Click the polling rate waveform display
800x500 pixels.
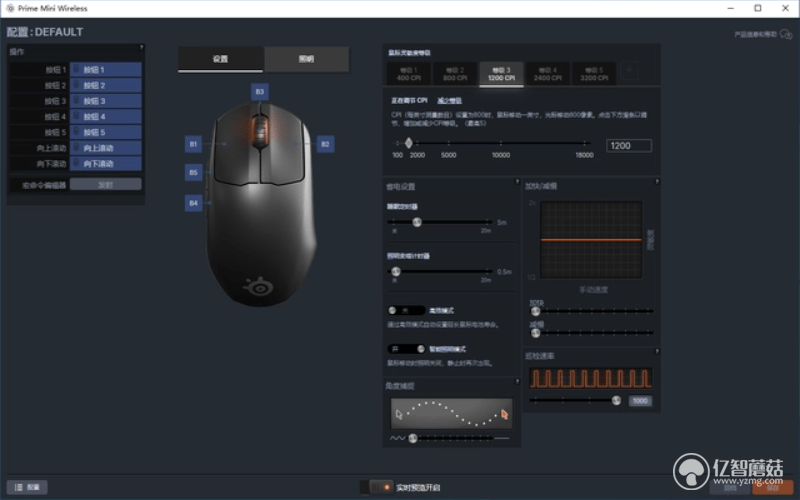point(591,379)
